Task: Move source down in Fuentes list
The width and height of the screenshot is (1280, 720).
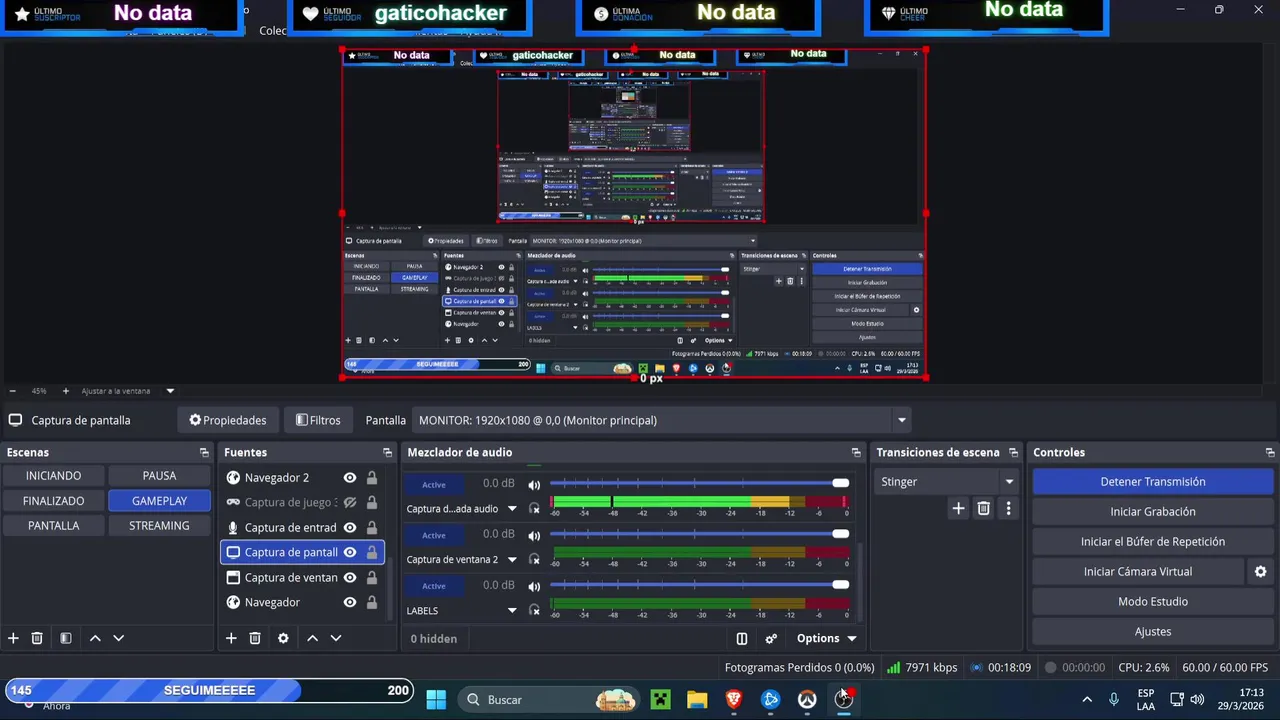Action: (x=336, y=638)
